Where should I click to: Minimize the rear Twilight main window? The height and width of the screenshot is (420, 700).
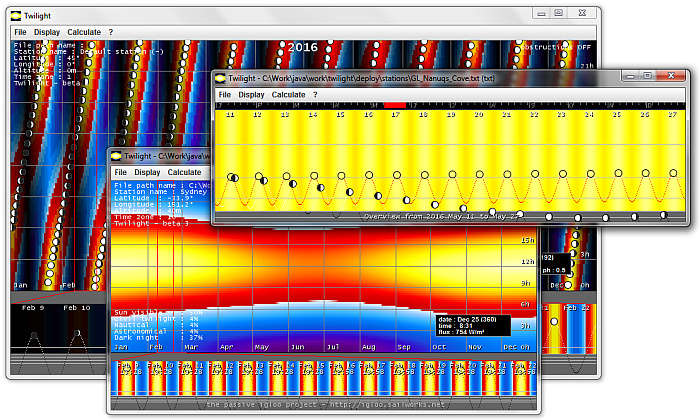pos(541,13)
